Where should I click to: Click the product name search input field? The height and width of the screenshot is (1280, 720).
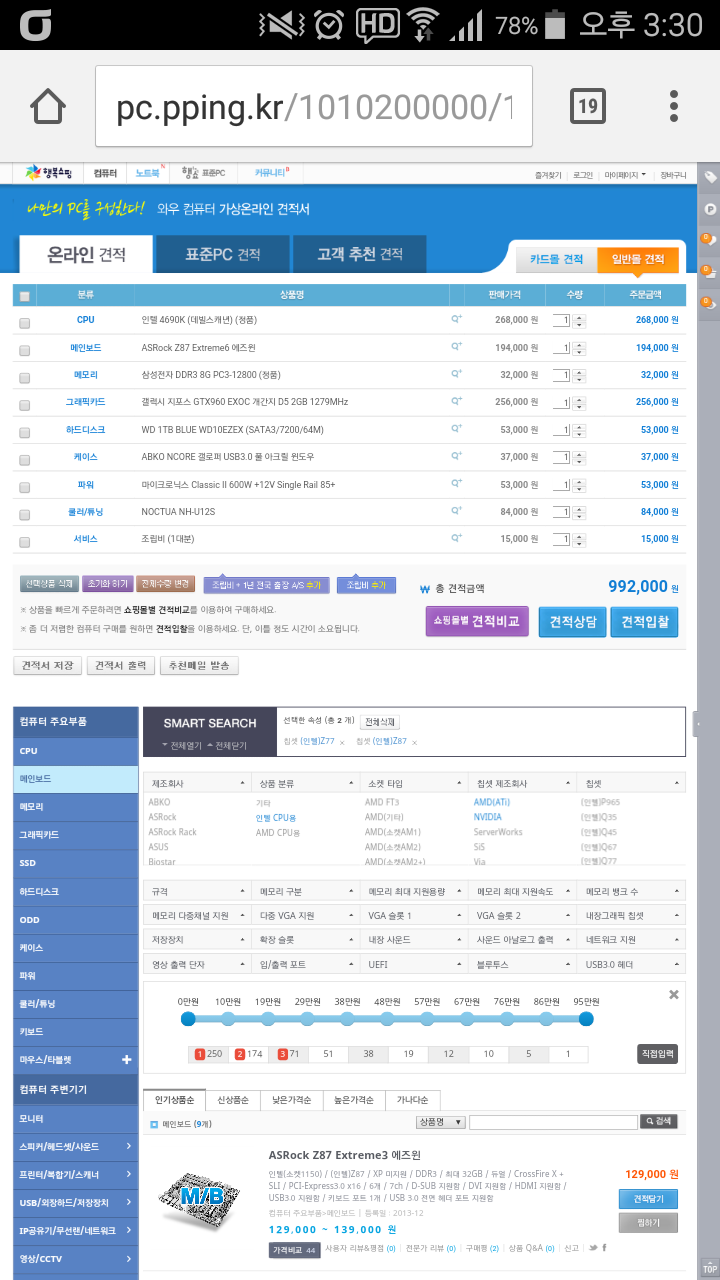pyautogui.click(x=553, y=1122)
